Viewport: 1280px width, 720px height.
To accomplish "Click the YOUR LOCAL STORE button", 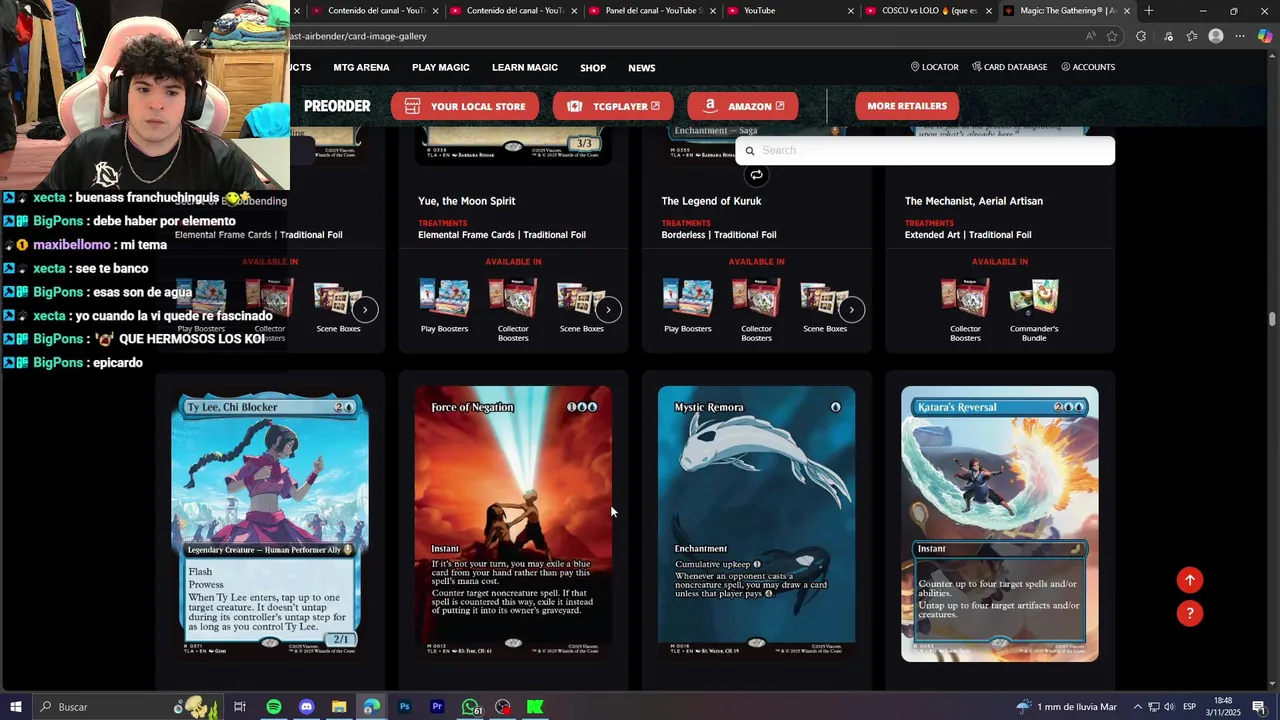I will pos(465,106).
